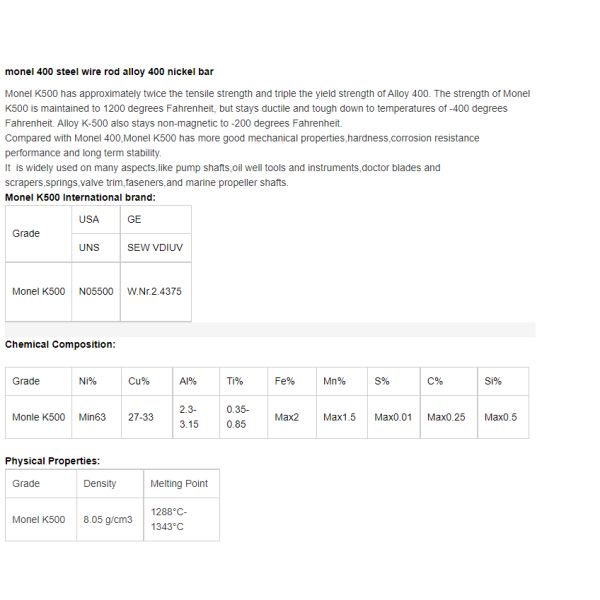Click the 'Chemical Composition:' heading

pos(60,344)
